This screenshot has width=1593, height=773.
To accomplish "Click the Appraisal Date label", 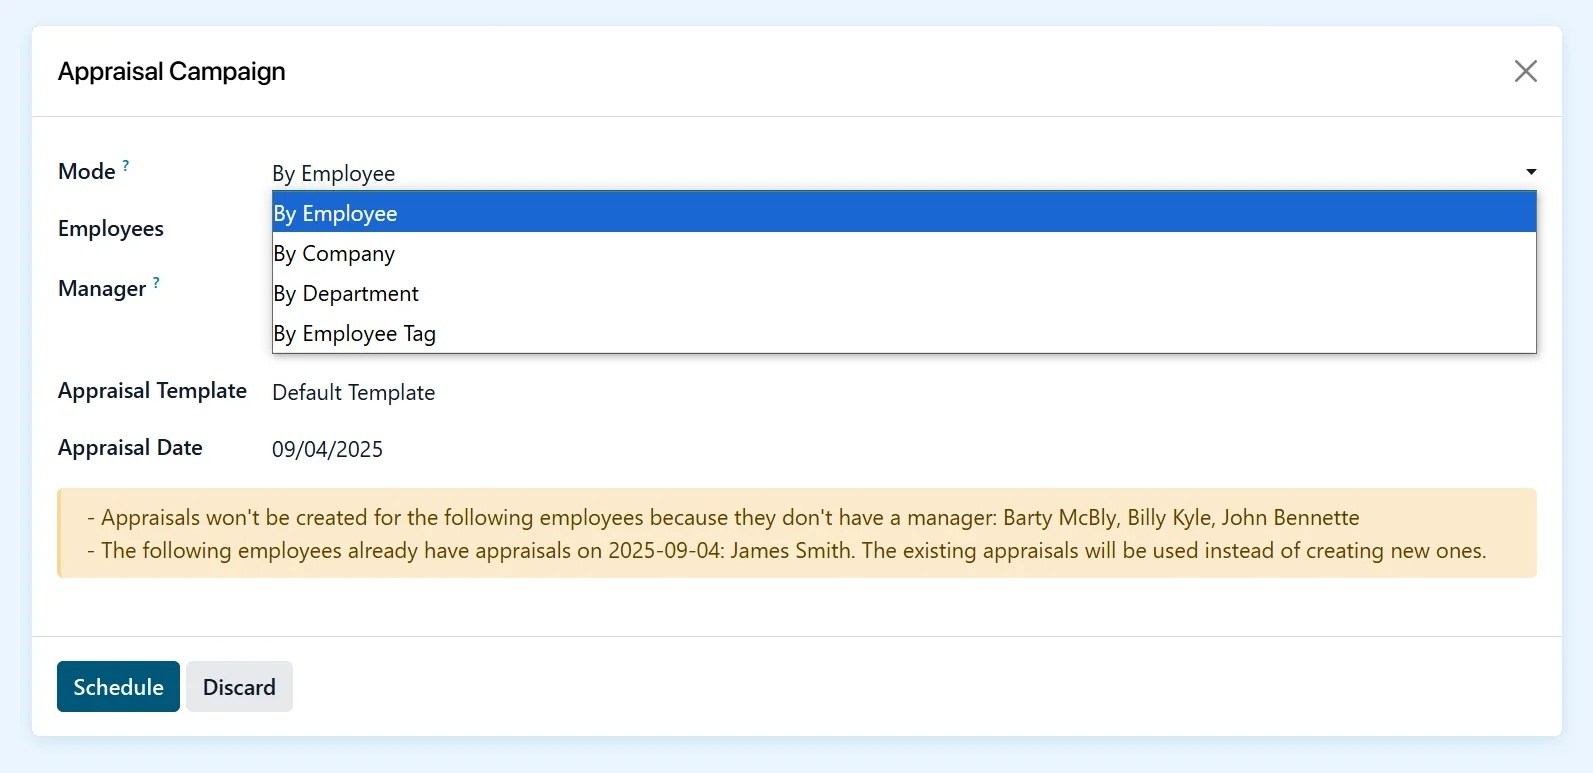I will [x=130, y=447].
